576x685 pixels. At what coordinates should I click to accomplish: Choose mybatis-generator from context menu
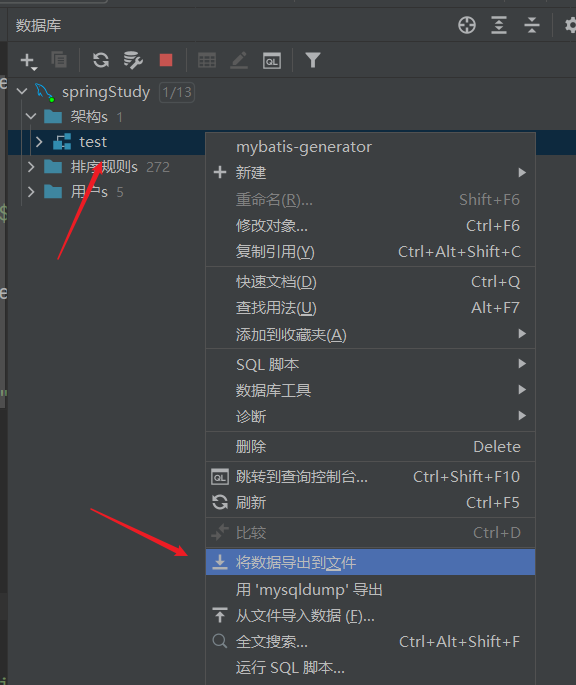pyautogui.click(x=370, y=147)
